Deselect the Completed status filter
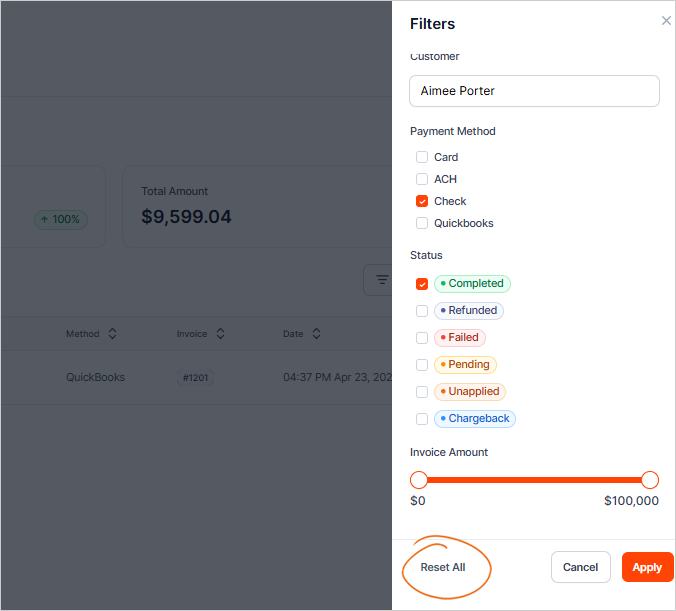Screen dimensions: 676x611 [422, 284]
